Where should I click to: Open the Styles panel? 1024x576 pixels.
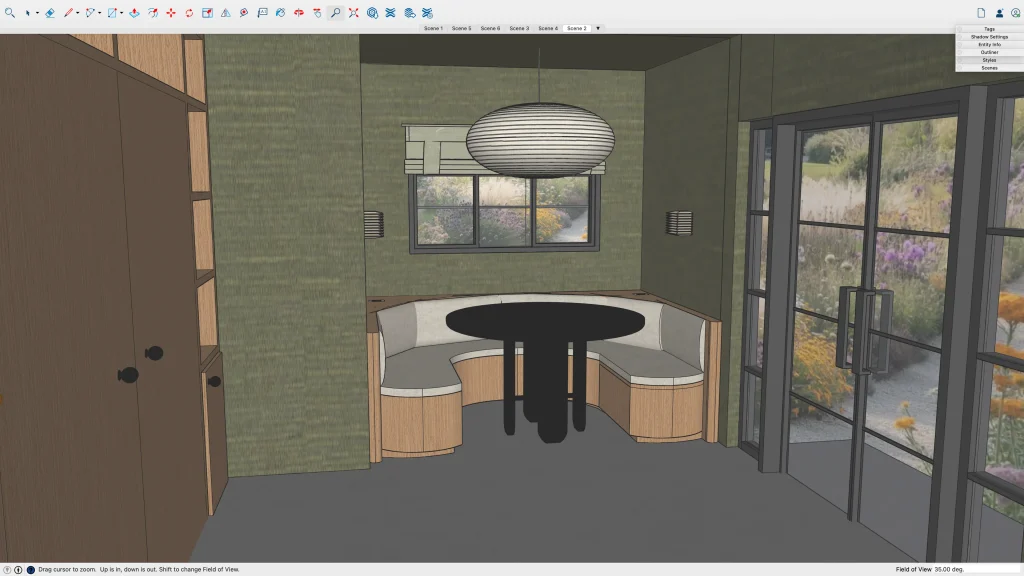989,60
